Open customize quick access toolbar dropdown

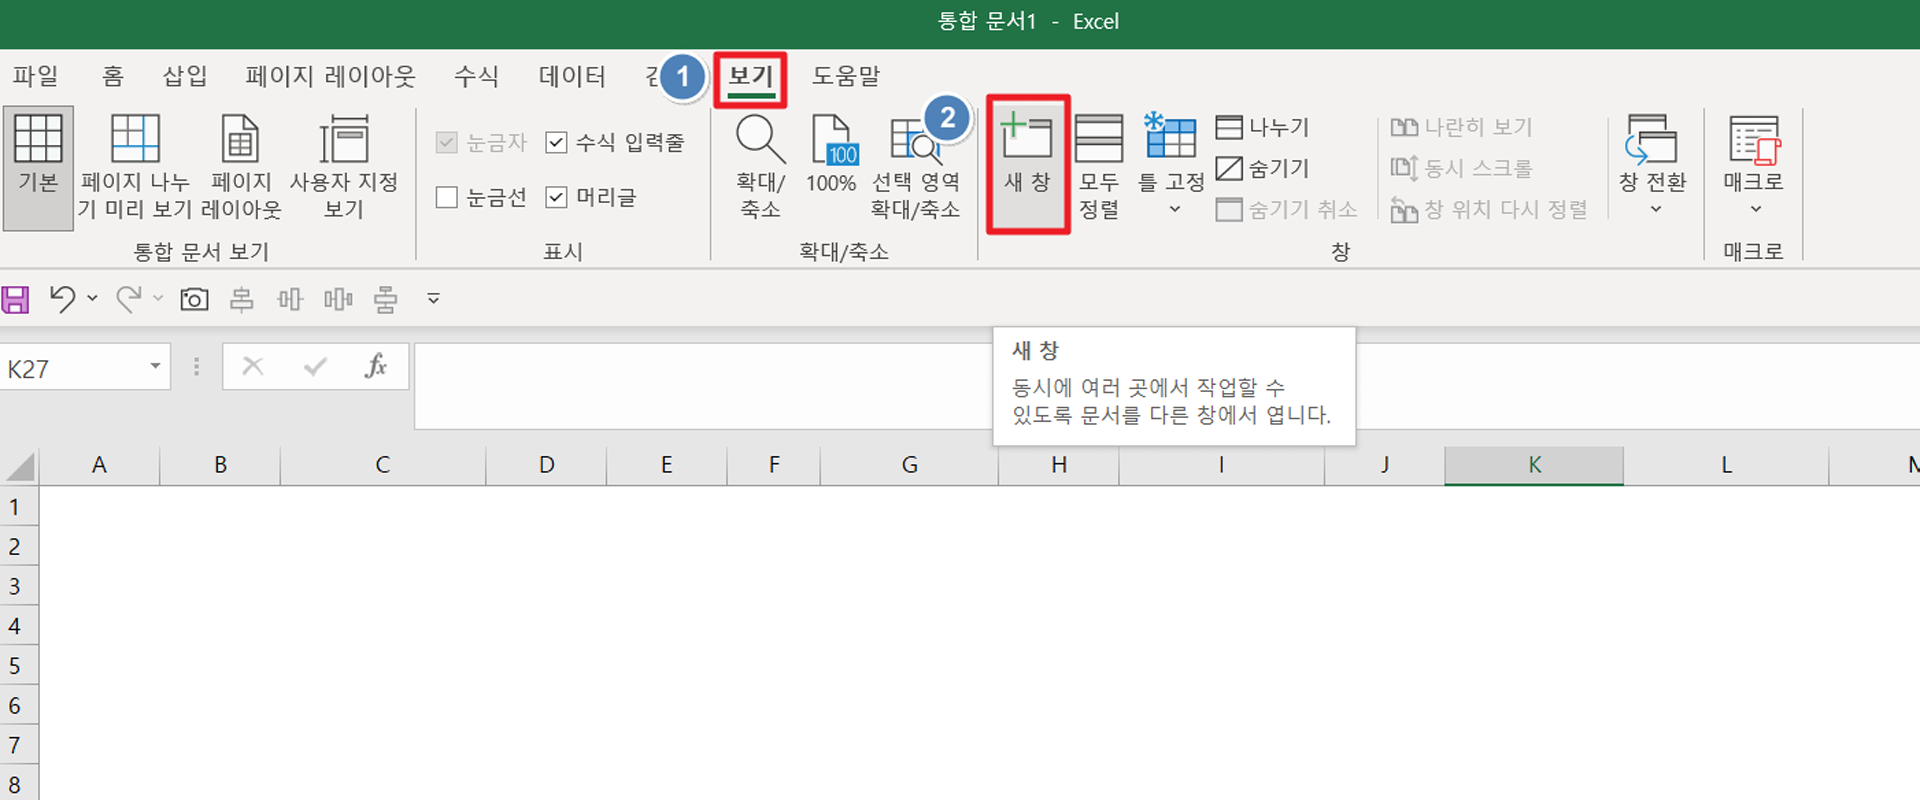click(433, 299)
